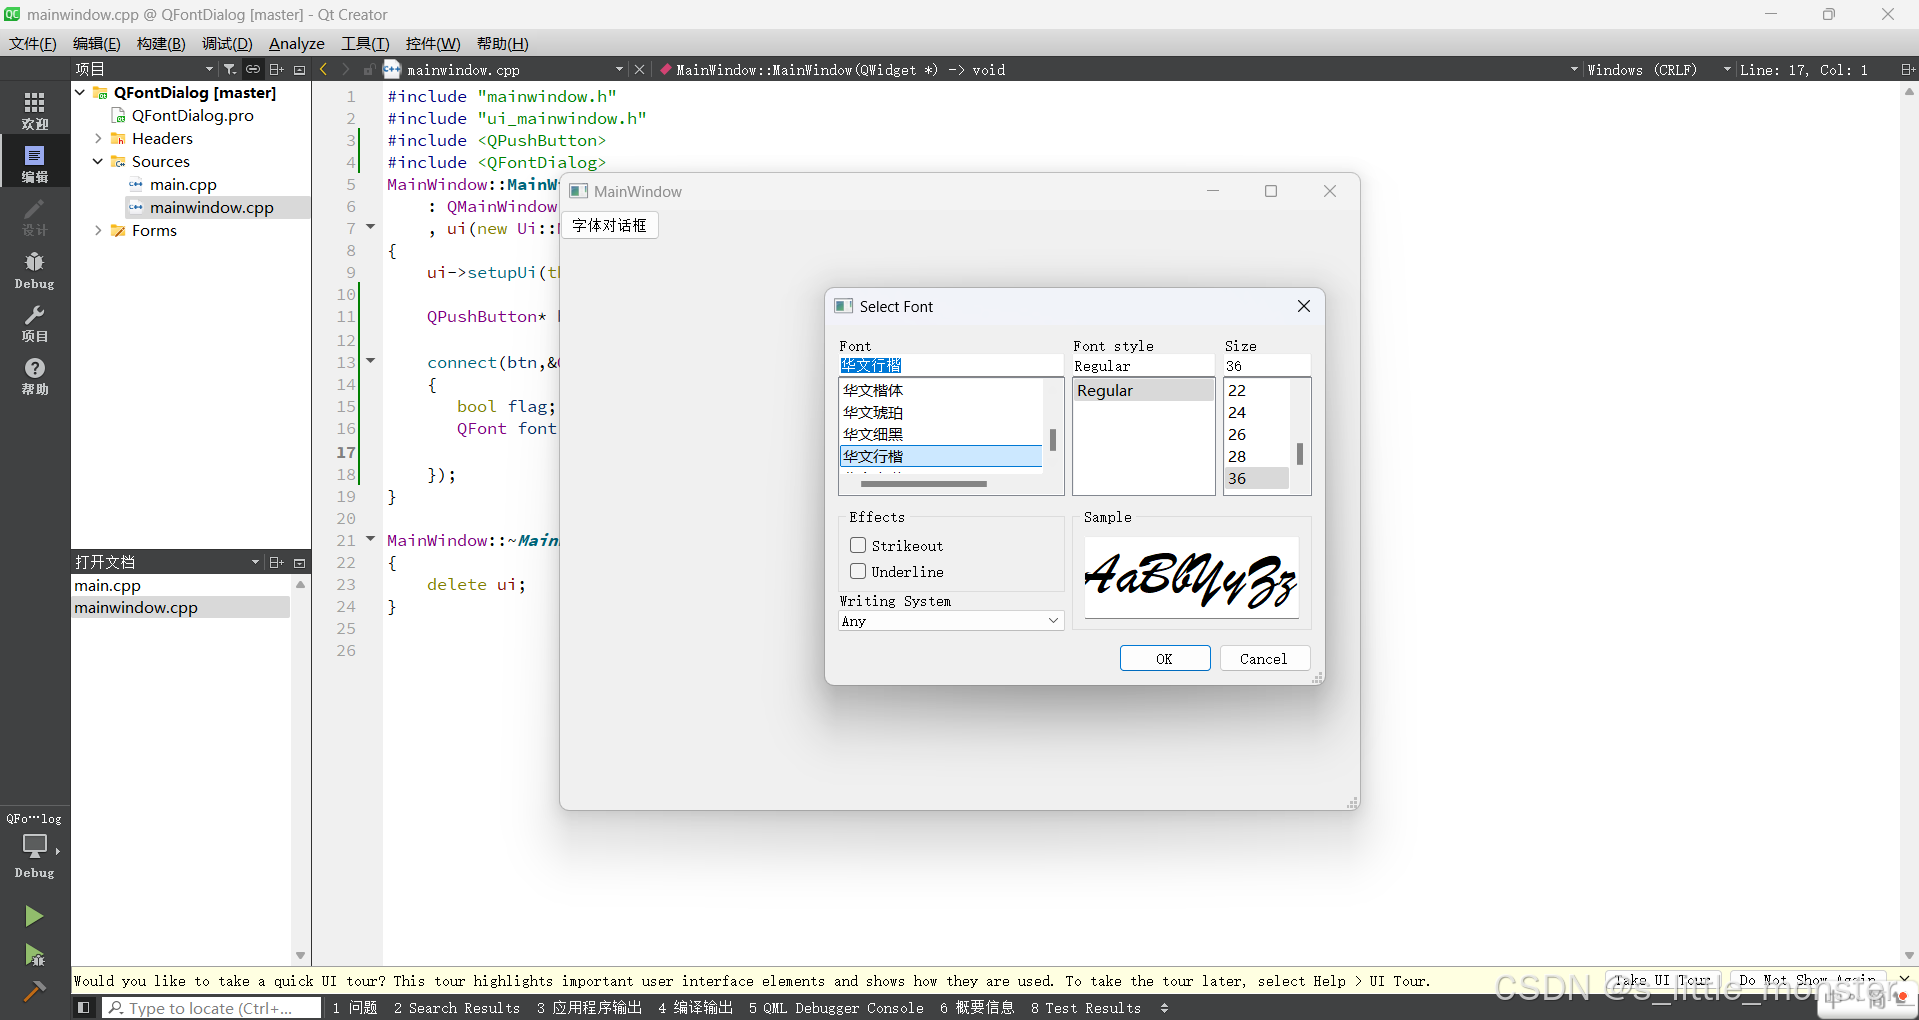Screen dimensions: 1919x1020
Task: Open the 3 应用程序输出 pane
Action: coord(589,1008)
